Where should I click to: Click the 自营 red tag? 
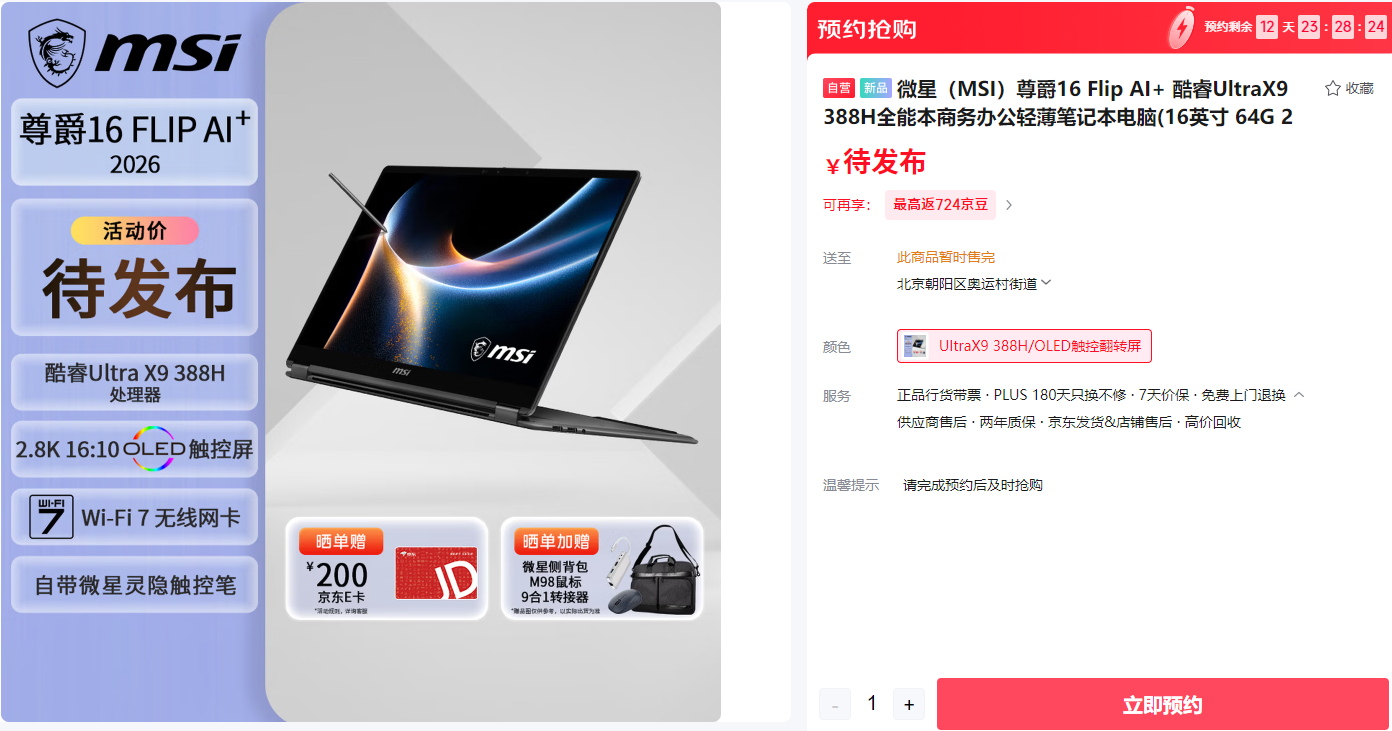(x=839, y=88)
